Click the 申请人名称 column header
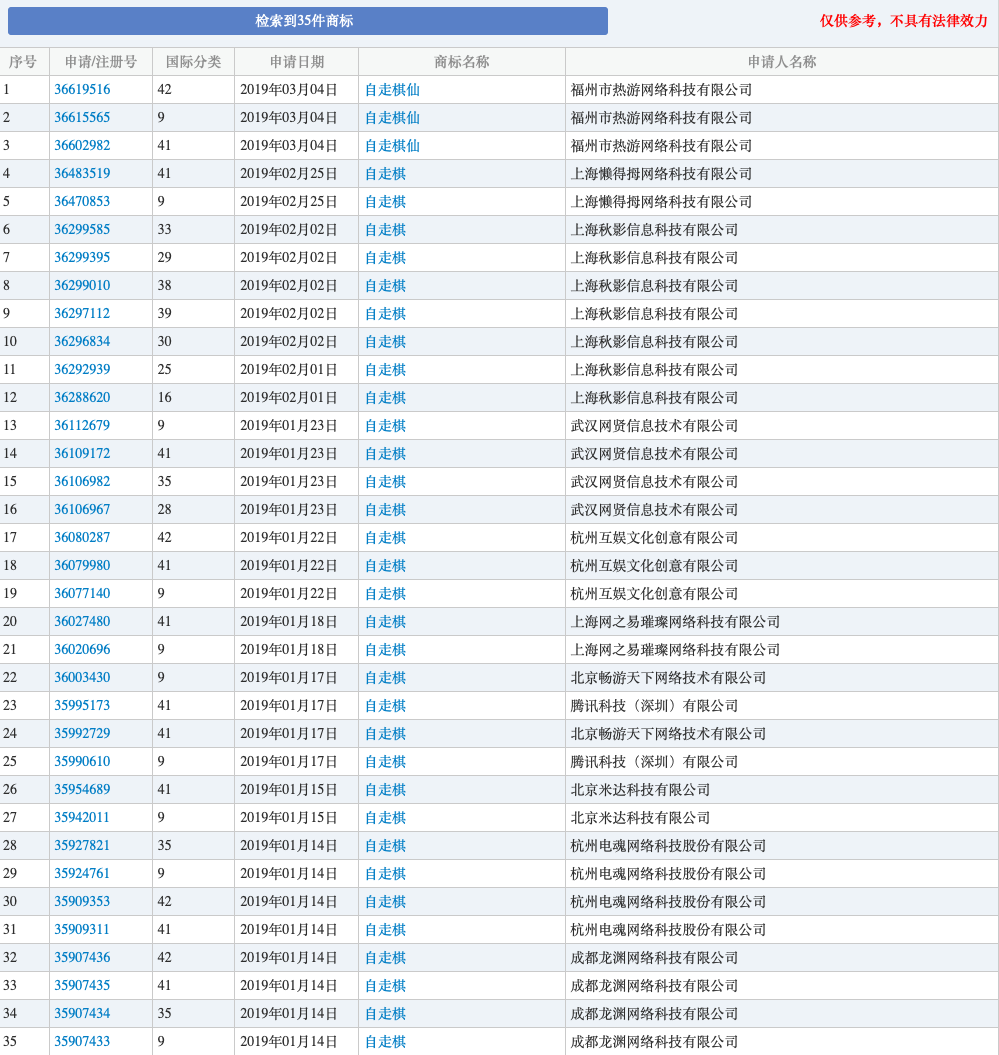Screen dimensions: 999x1055 point(781,62)
